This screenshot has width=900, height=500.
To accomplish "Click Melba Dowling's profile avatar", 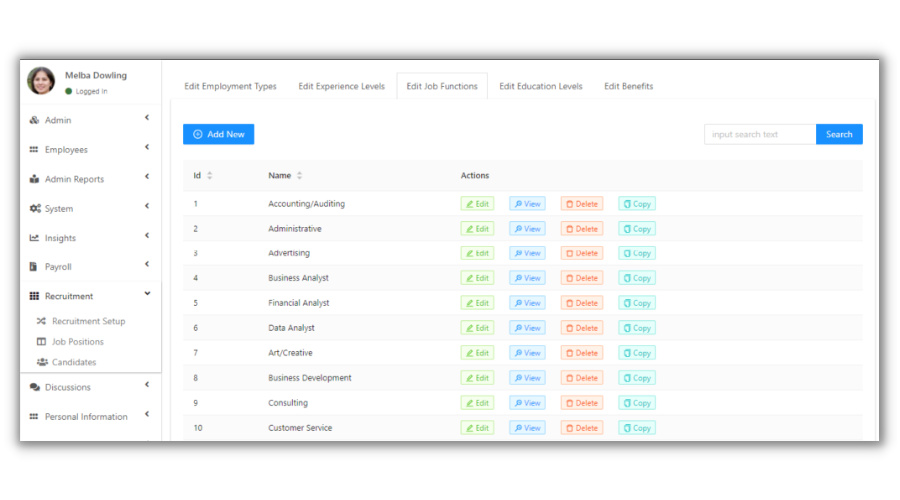I will coord(41,81).
